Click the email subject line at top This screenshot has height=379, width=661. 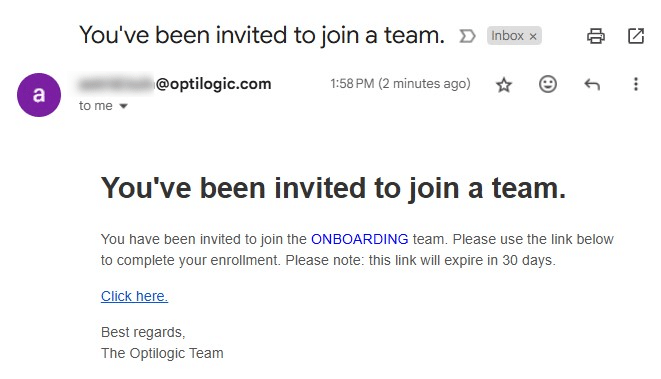click(x=262, y=35)
